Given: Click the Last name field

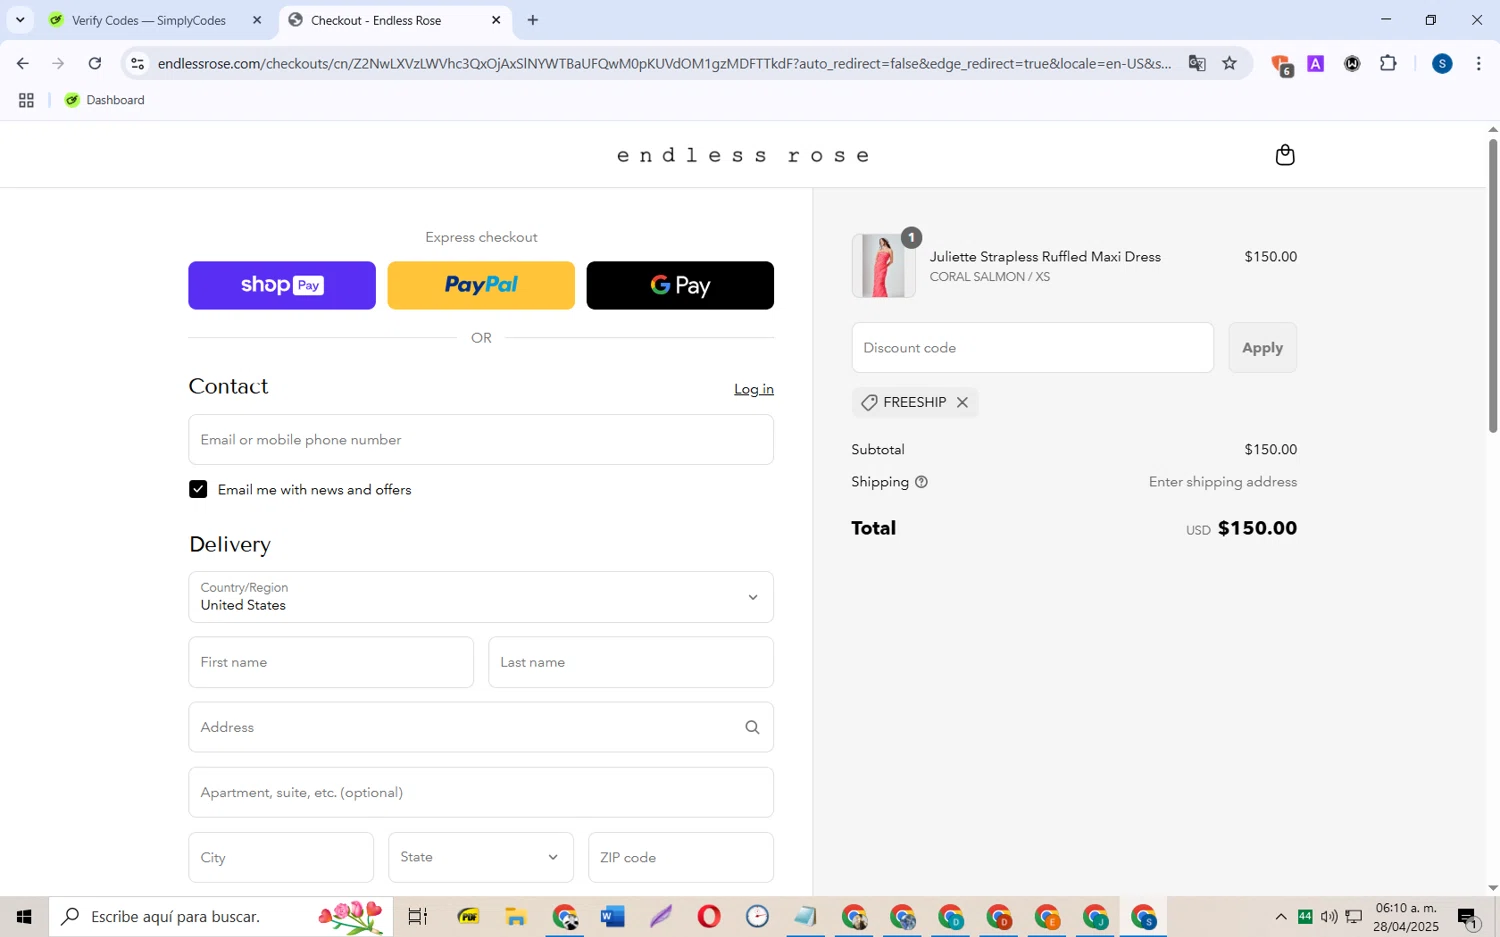Looking at the screenshot, I should (x=631, y=662).
